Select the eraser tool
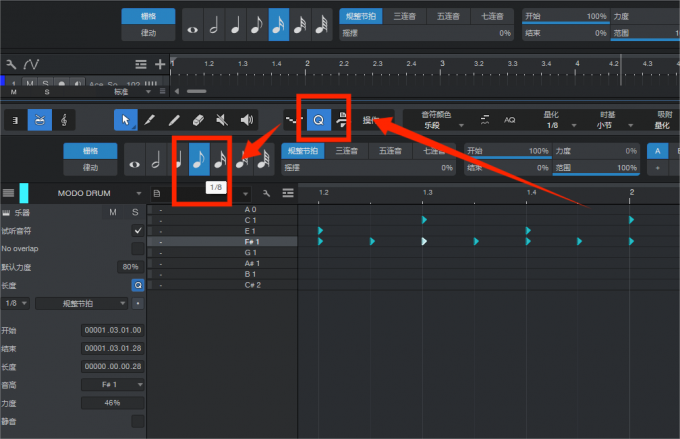Viewport: 680px width, 439px height. coord(198,120)
